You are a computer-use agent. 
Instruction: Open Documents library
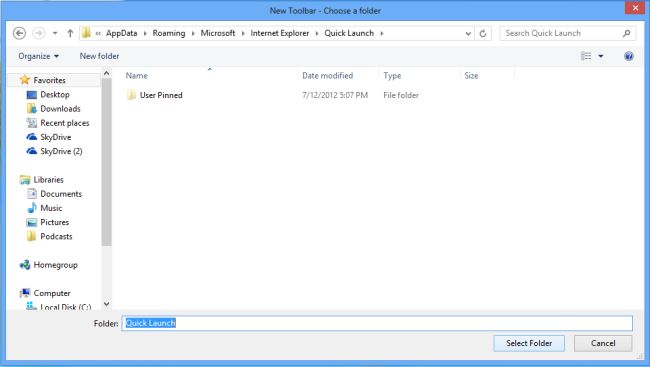[61, 194]
